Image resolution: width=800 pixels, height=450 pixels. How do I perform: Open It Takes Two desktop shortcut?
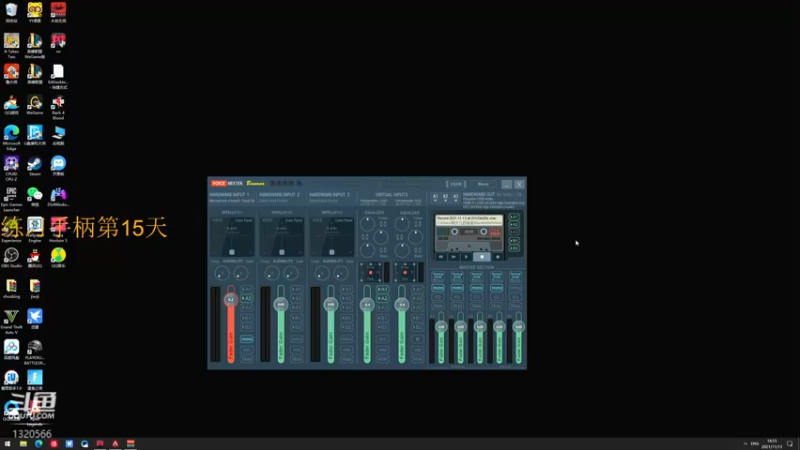point(11,46)
